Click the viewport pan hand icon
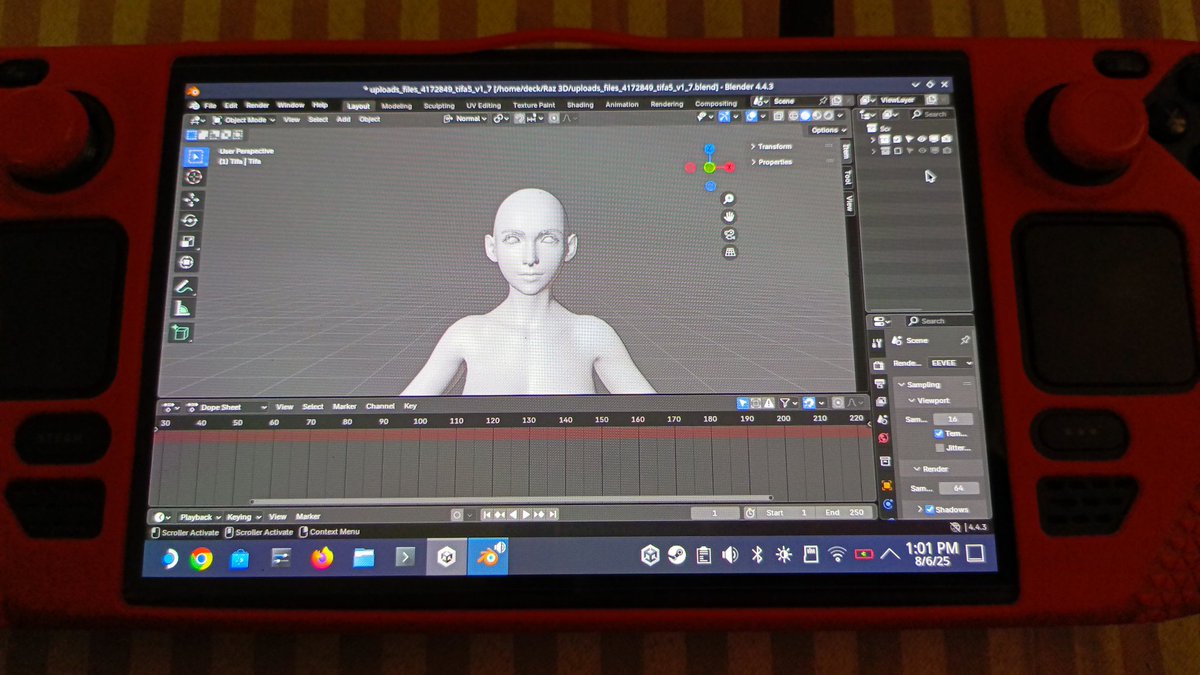 (730, 216)
